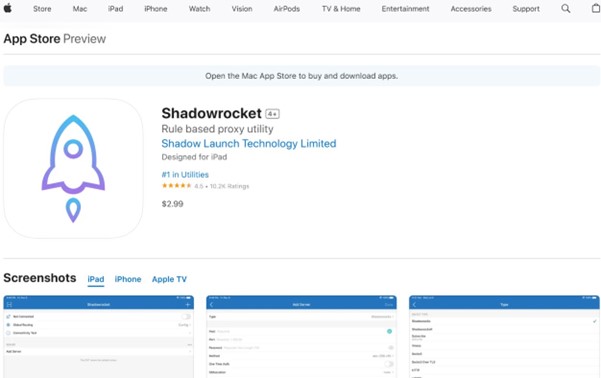601x378 pixels.
Task: Open the TV & Home menu
Action: click(341, 8)
